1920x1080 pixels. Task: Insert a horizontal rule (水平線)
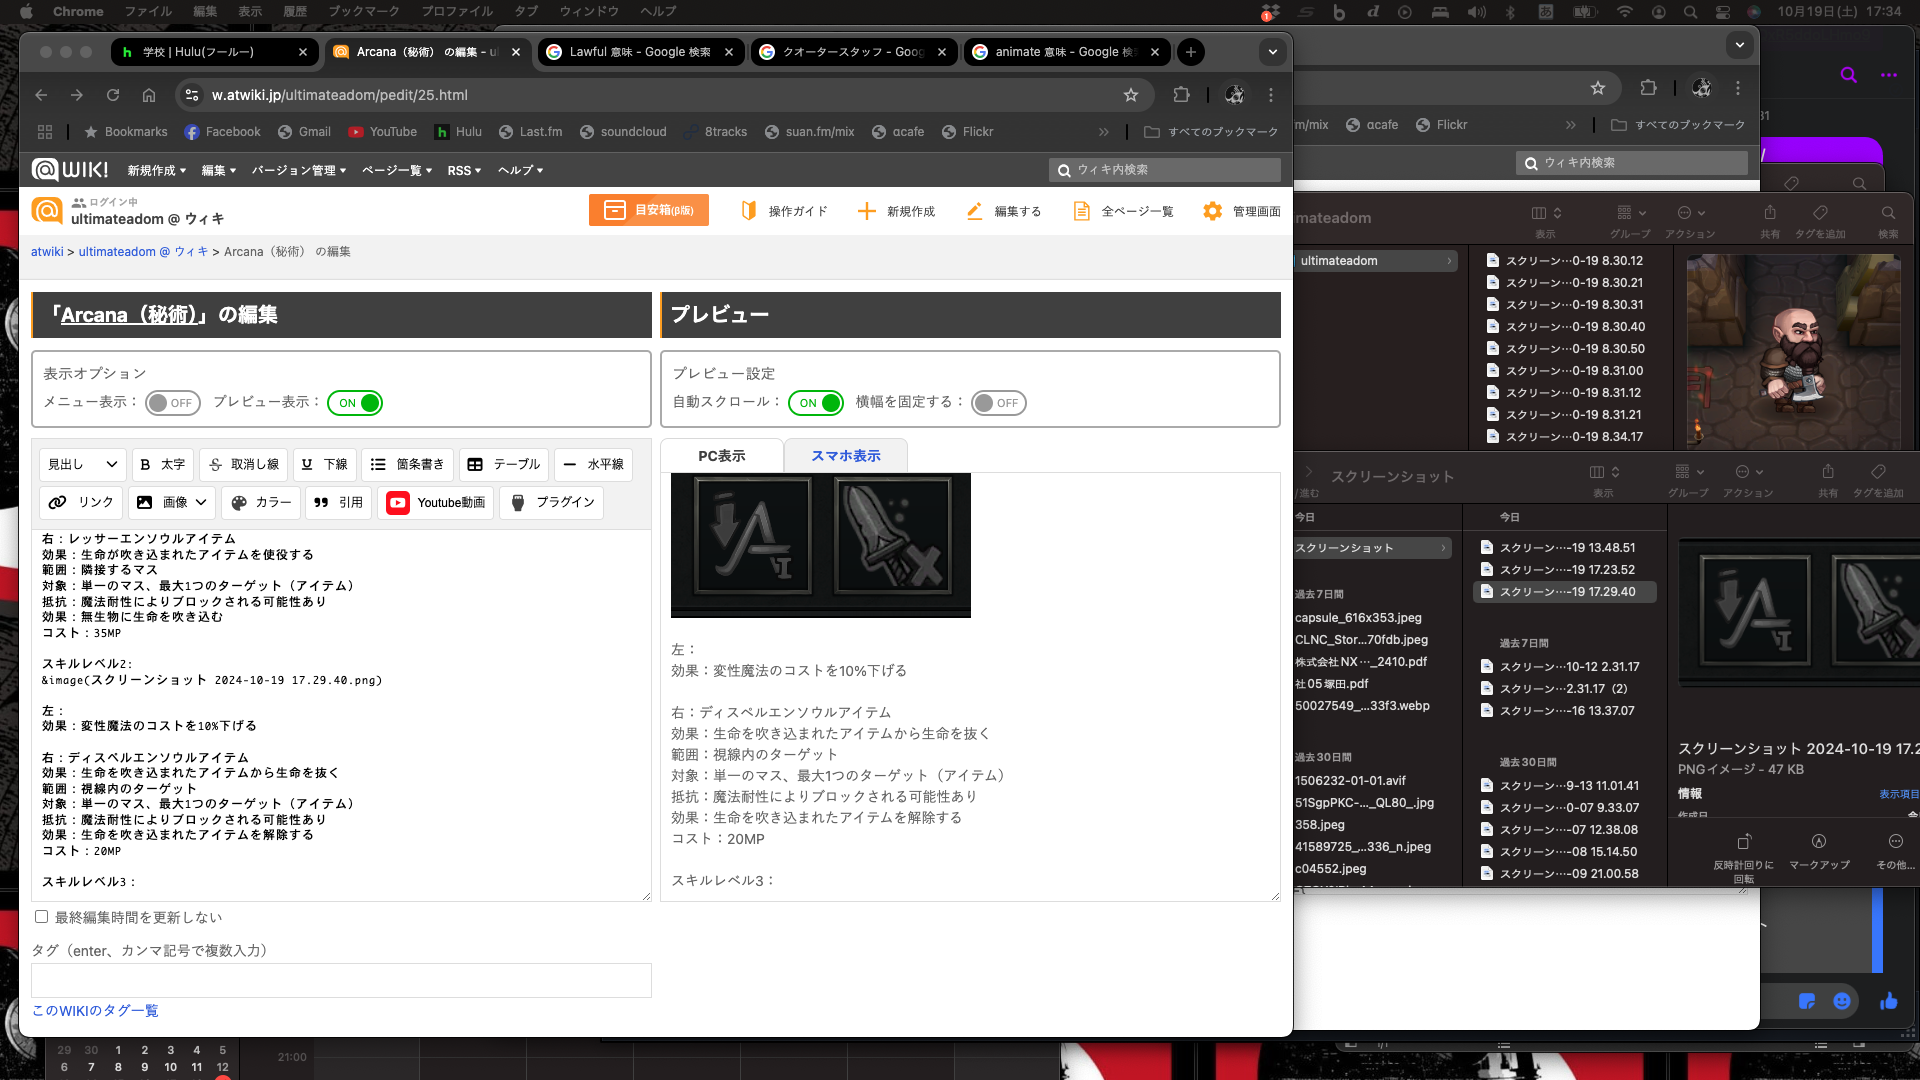(593, 464)
